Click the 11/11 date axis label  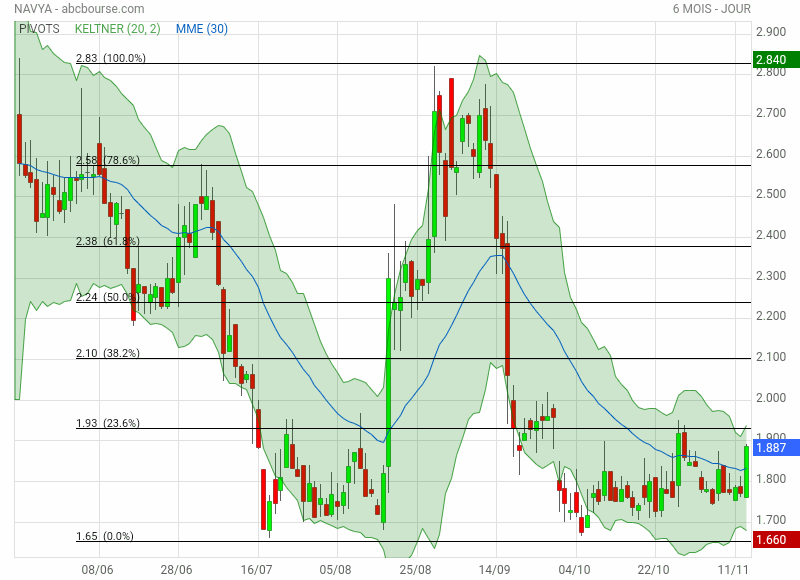point(733,569)
